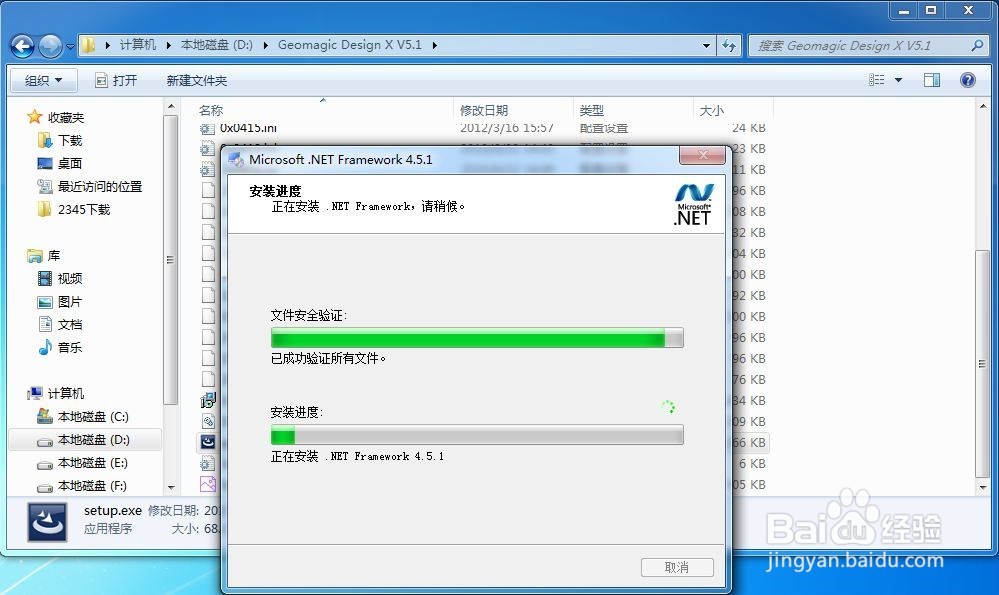This screenshot has height=595, width=999.
Task: Open the 组织 menu
Action: 43,80
